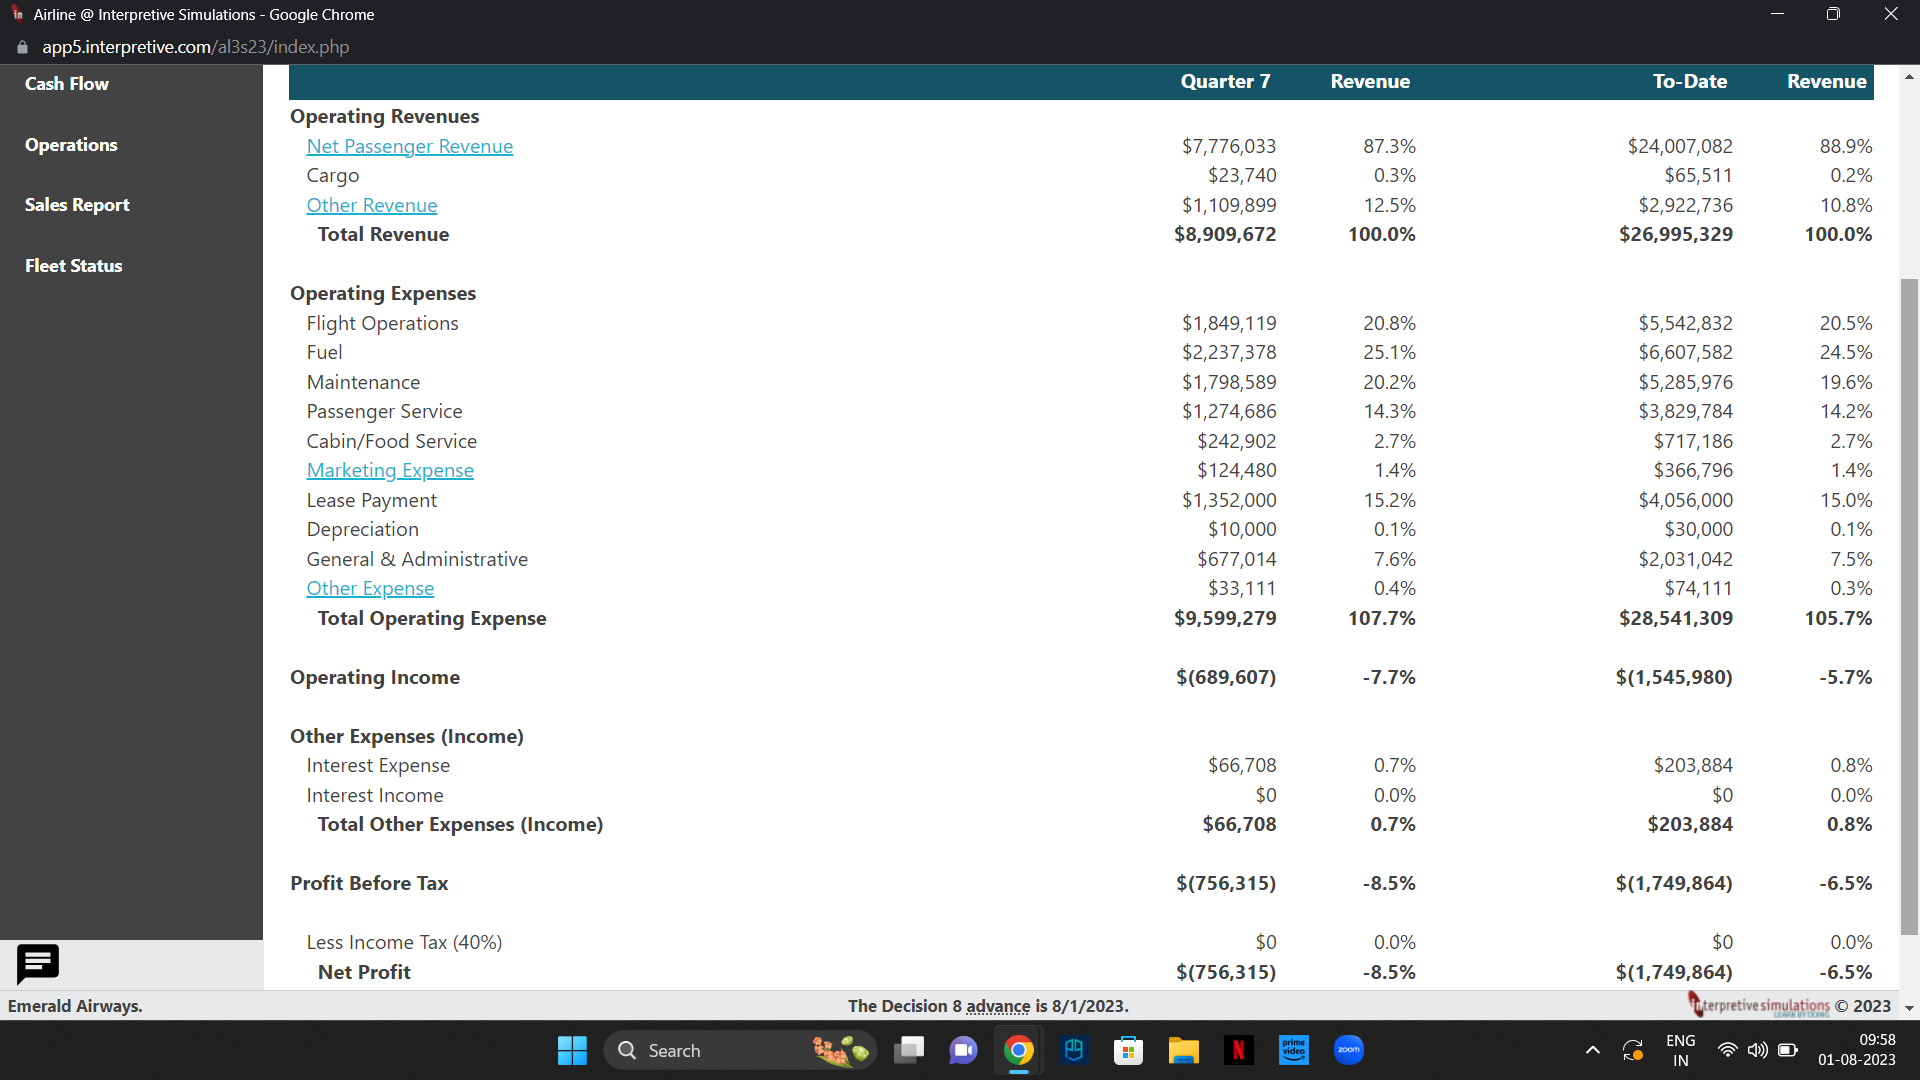Check battery status in the system tray

point(1788,1050)
